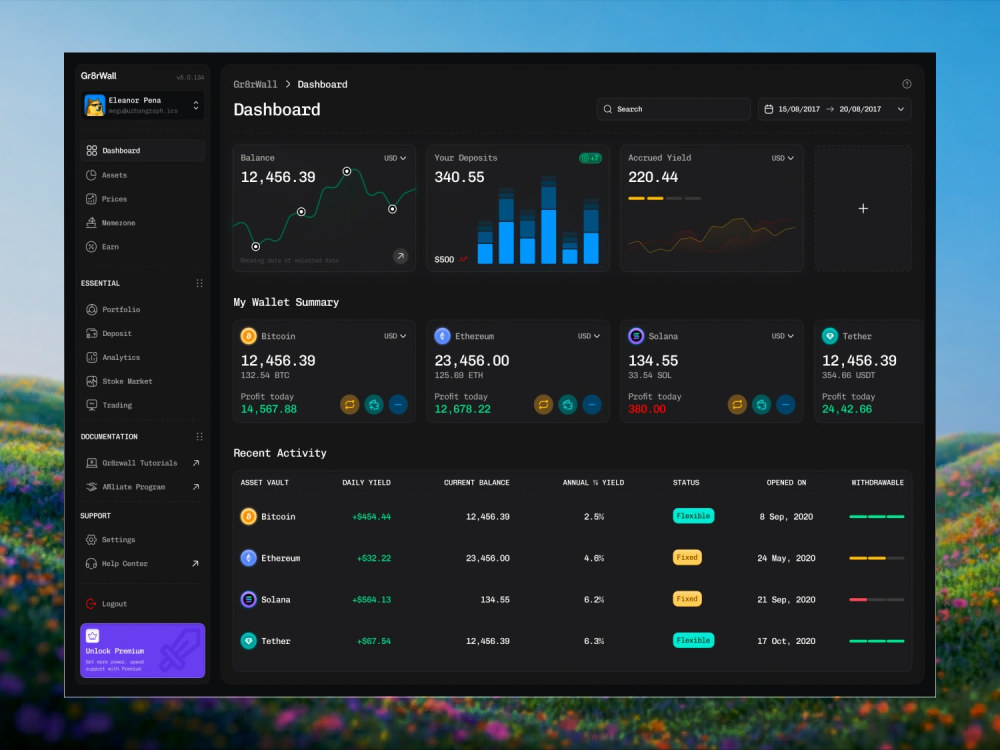The height and width of the screenshot is (750, 1000).
Task: Click Ethereum wallet swap icon
Action: [x=543, y=404]
